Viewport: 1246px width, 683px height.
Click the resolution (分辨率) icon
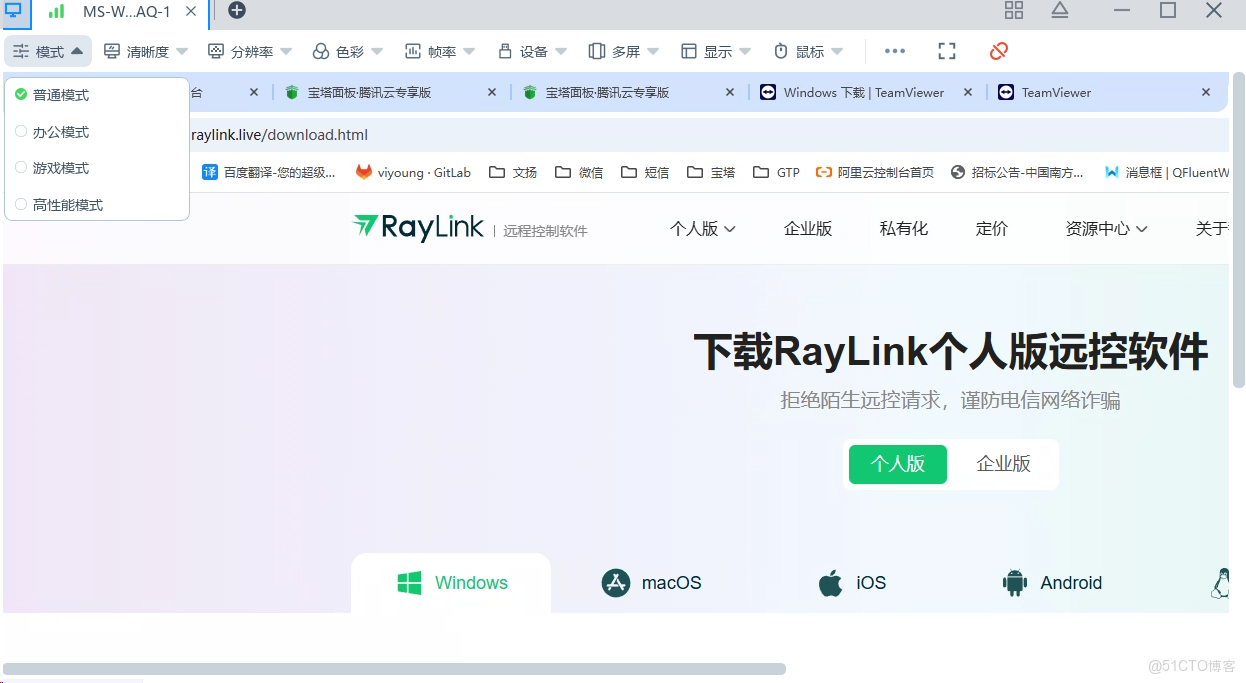[216, 51]
